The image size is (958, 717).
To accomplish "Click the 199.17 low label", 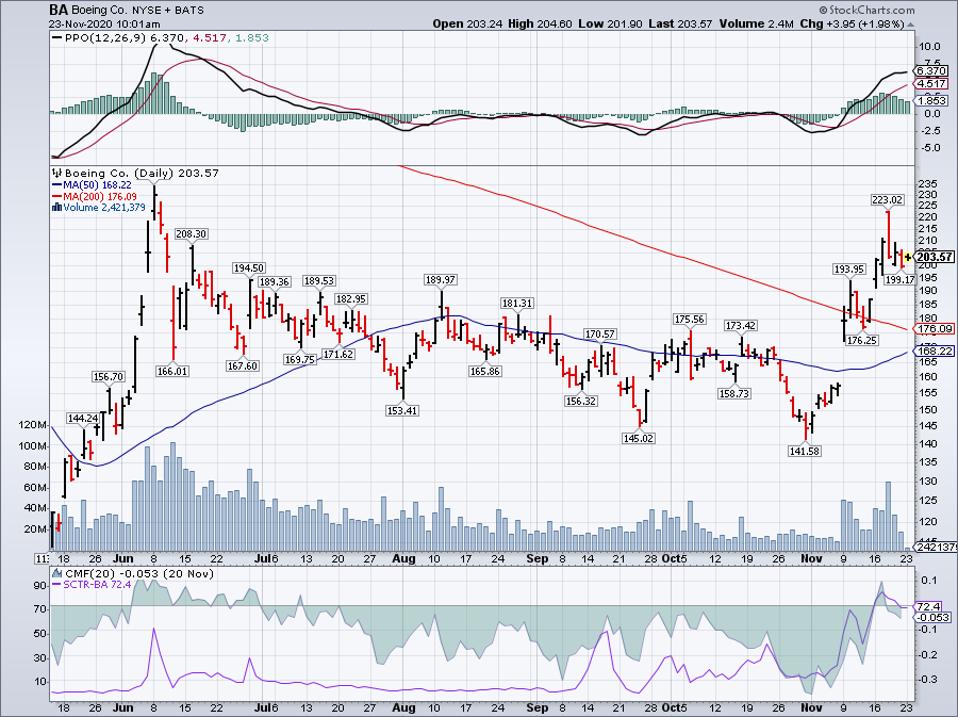I will [x=900, y=280].
